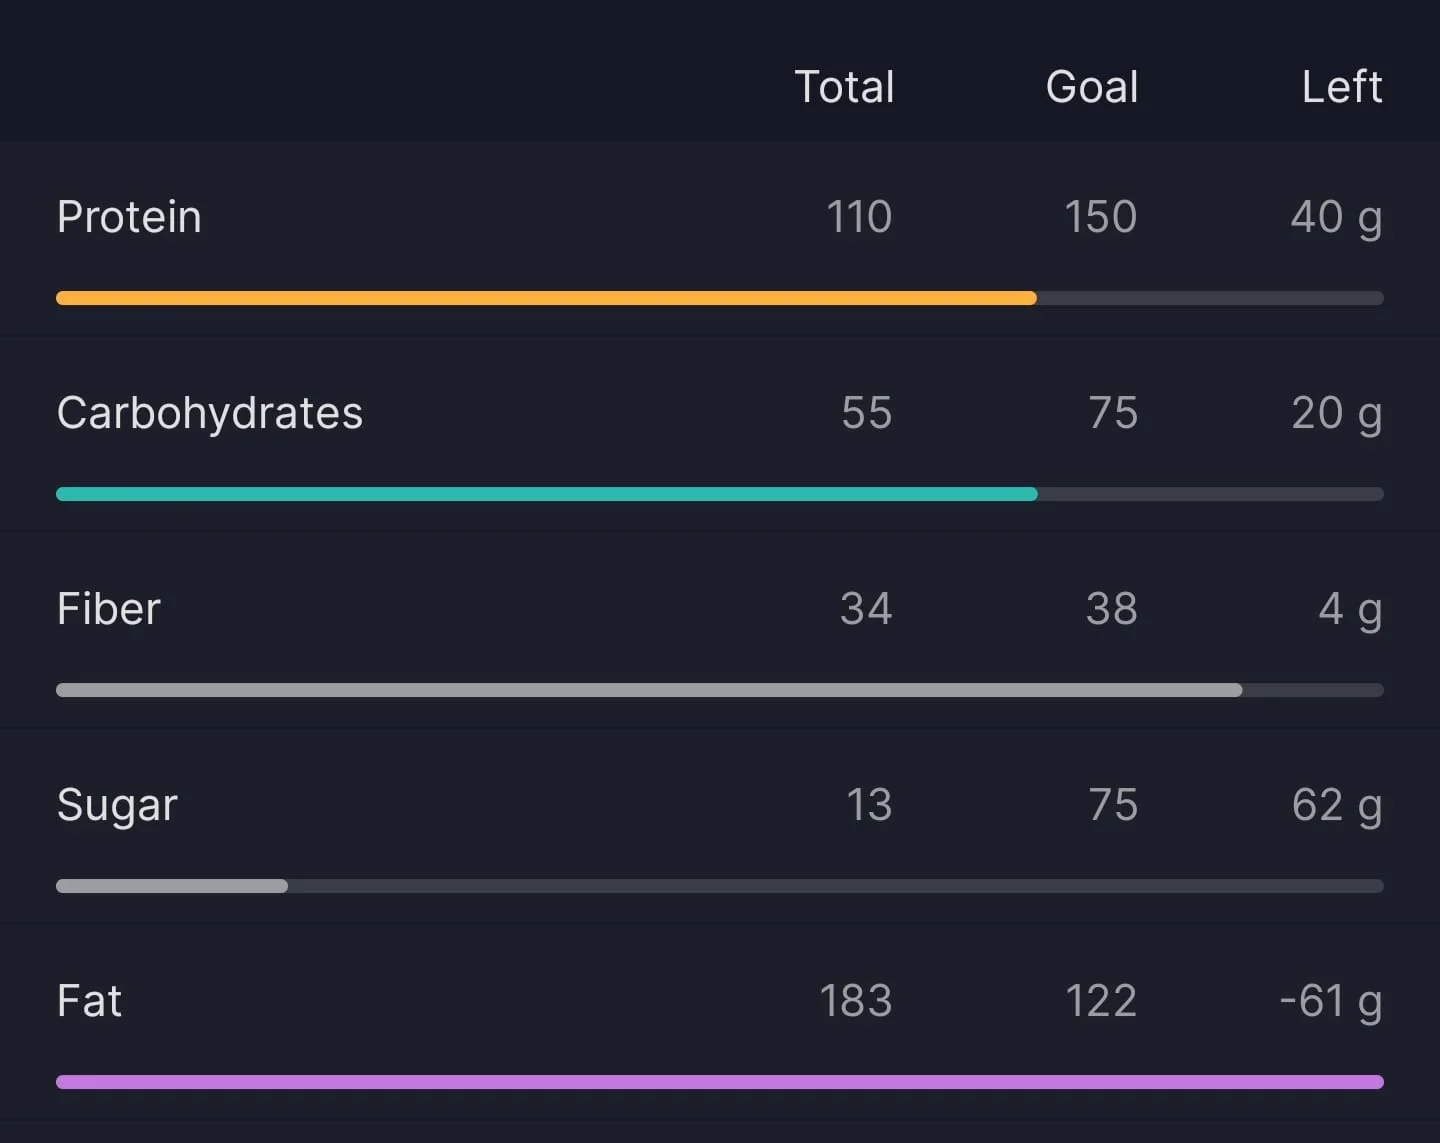Click the Fat total value 183

coord(856,1001)
